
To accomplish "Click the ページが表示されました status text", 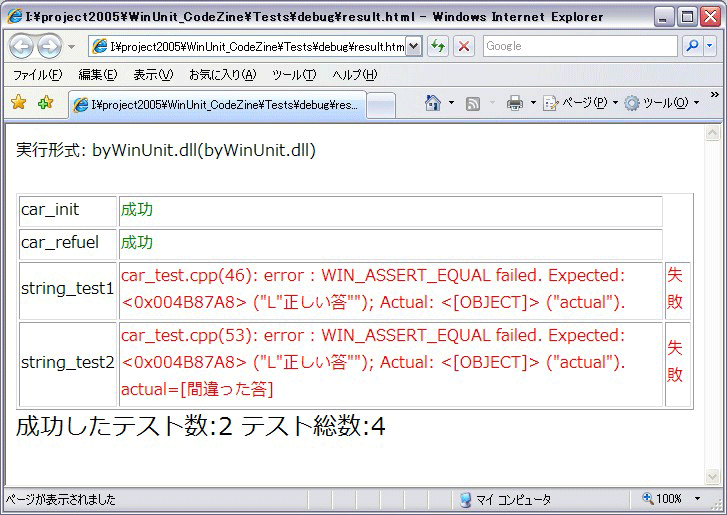I will (x=61, y=500).
